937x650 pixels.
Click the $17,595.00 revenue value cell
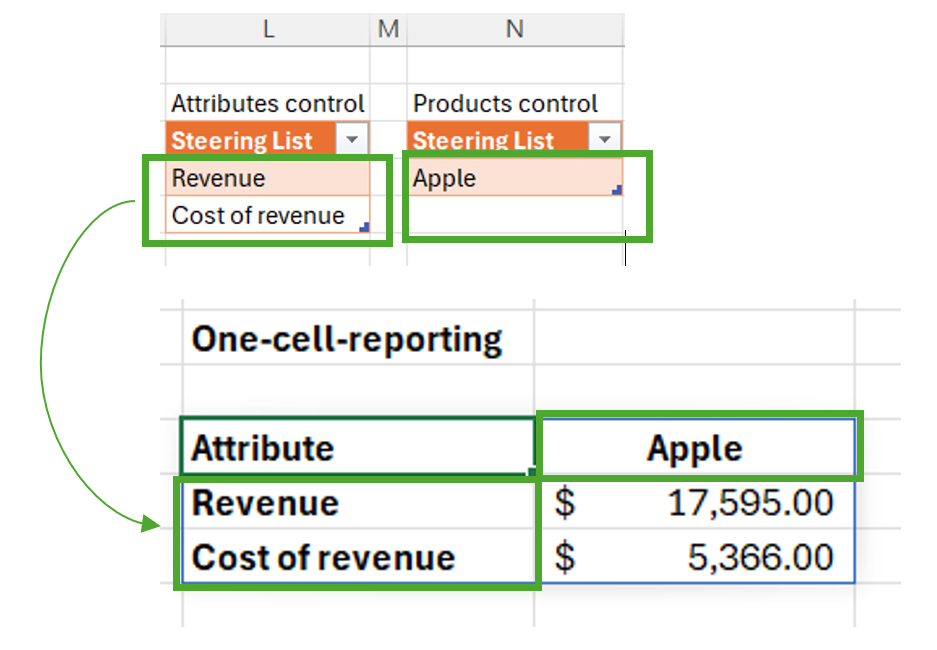[696, 503]
